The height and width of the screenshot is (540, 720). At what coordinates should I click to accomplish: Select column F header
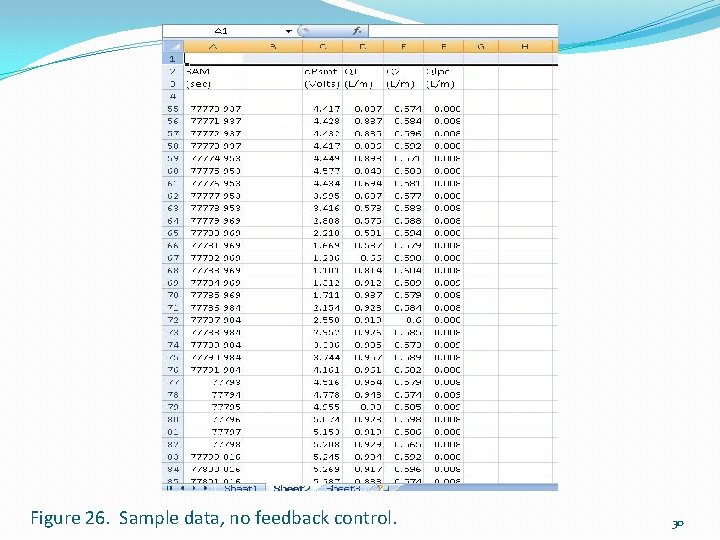pyautogui.click(x=443, y=46)
